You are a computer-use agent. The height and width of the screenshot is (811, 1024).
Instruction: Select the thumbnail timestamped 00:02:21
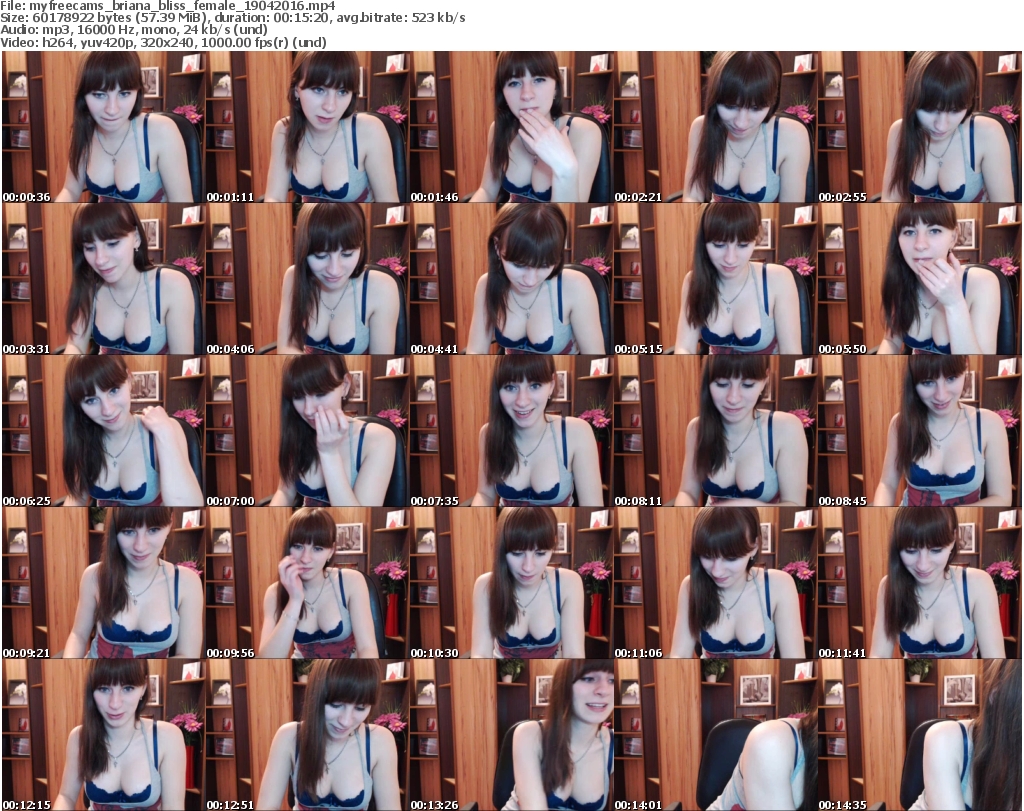(715, 127)
